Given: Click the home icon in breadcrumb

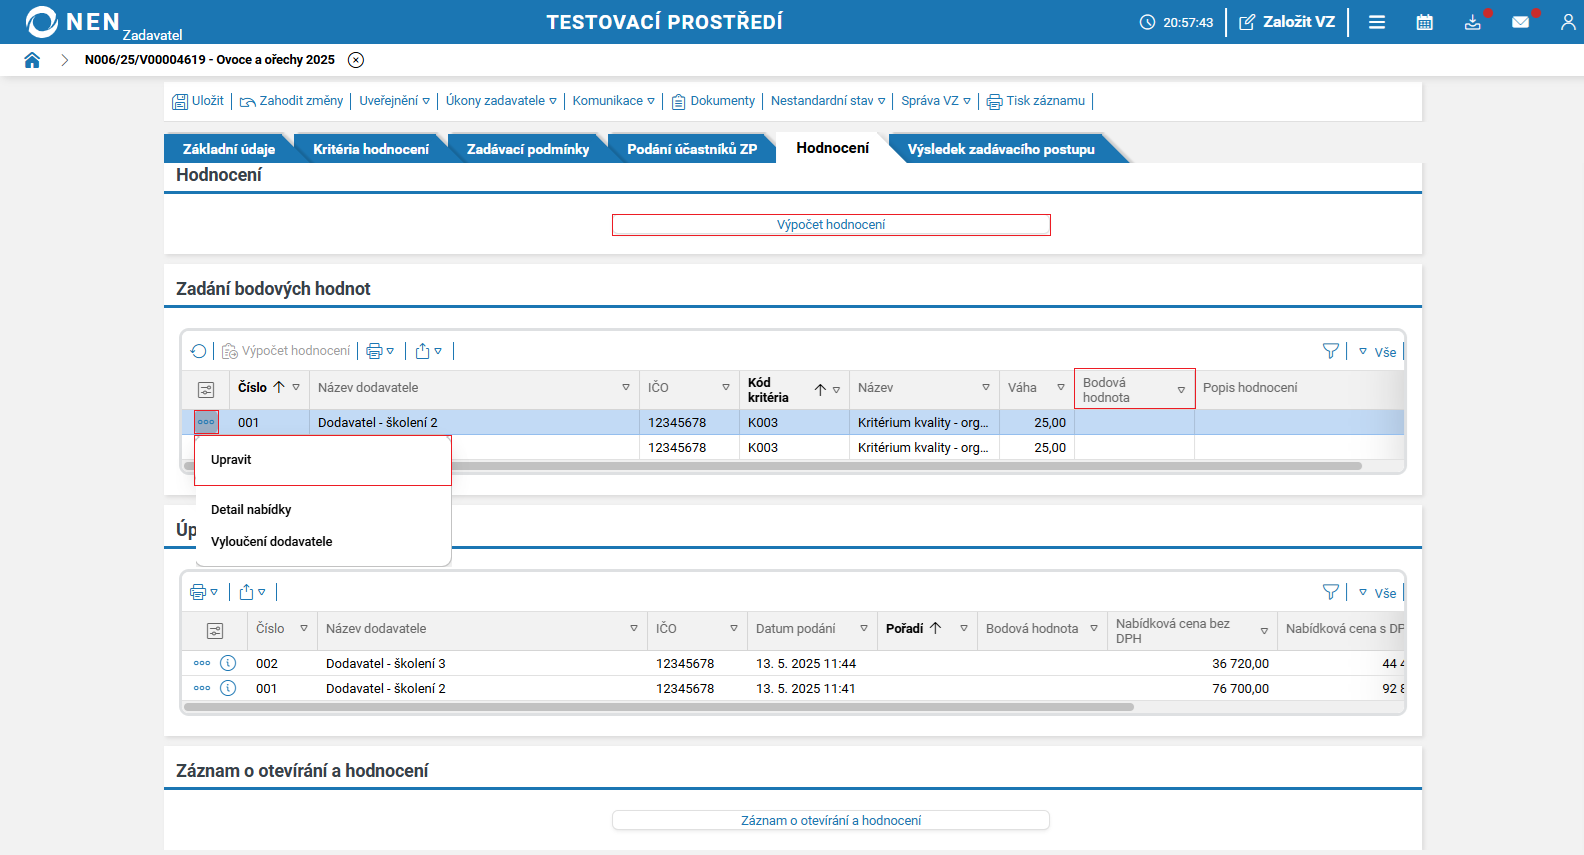Looking at the screenshot, I should click(x=32, y=60).
